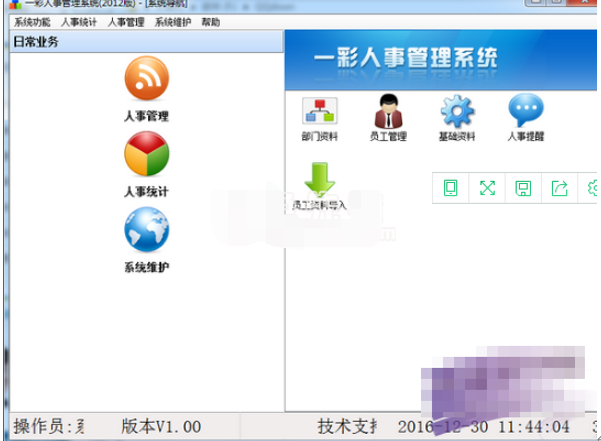Click the green settings gear at toolbar edge

tap(592, 188)
